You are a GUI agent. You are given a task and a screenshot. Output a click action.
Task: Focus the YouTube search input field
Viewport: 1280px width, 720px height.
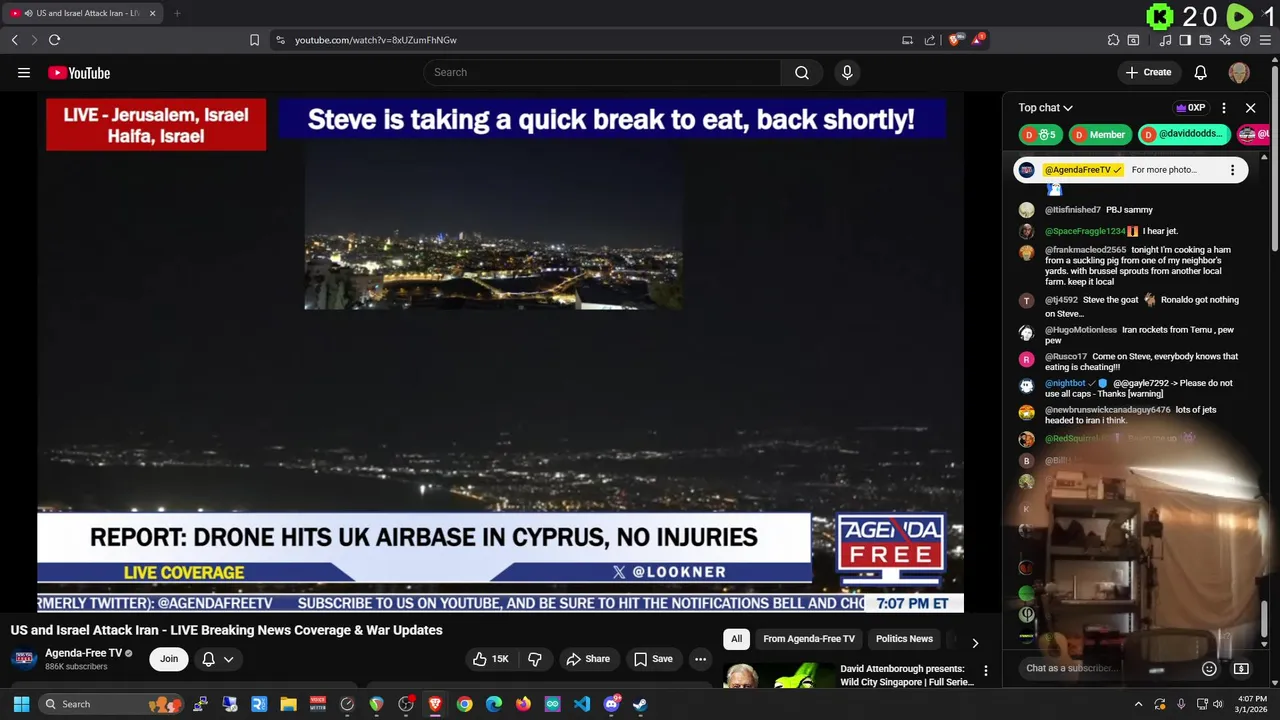(x=602, y=72)
